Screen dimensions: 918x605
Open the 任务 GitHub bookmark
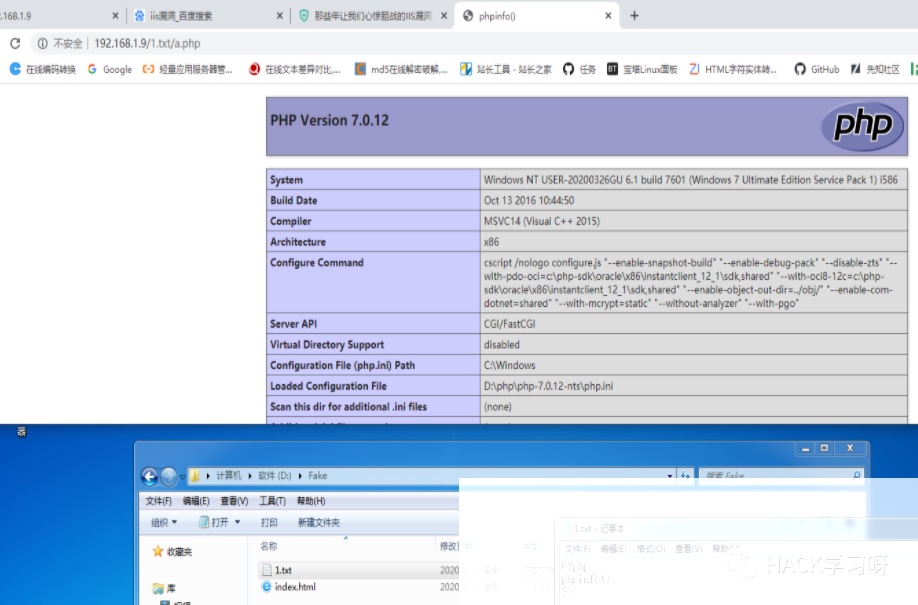pos(579,69)
